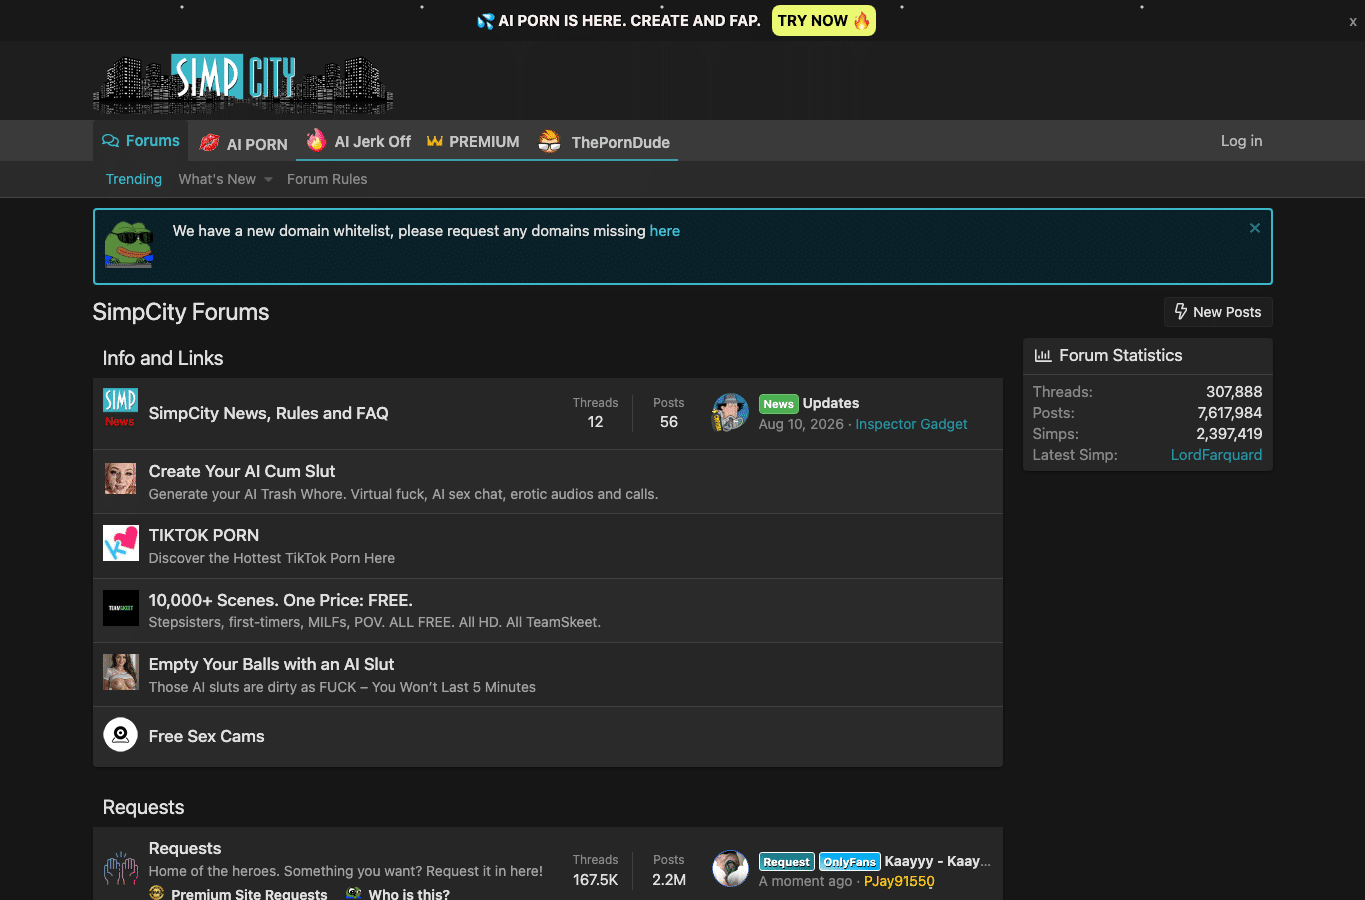Open the What's New menu item
The width and height of the screenshot is (1365, 900).
[217, 179]
